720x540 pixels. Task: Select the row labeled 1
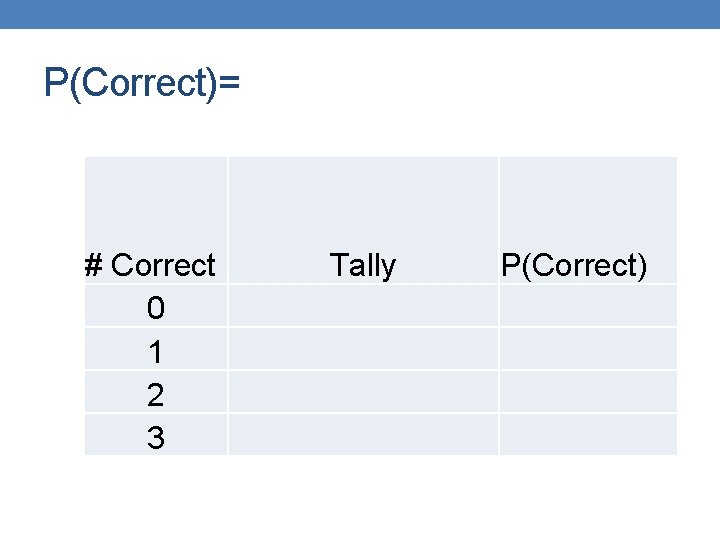coord(155,351)
